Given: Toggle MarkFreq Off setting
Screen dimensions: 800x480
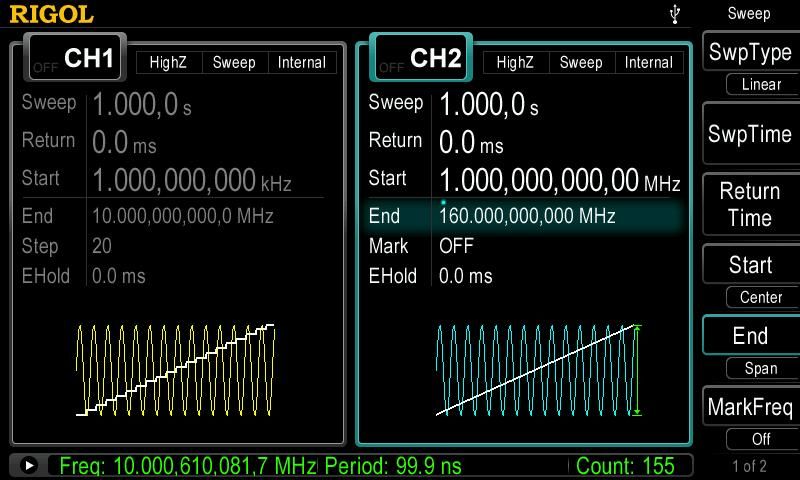Looking at the screenshot, I should 761,439.
